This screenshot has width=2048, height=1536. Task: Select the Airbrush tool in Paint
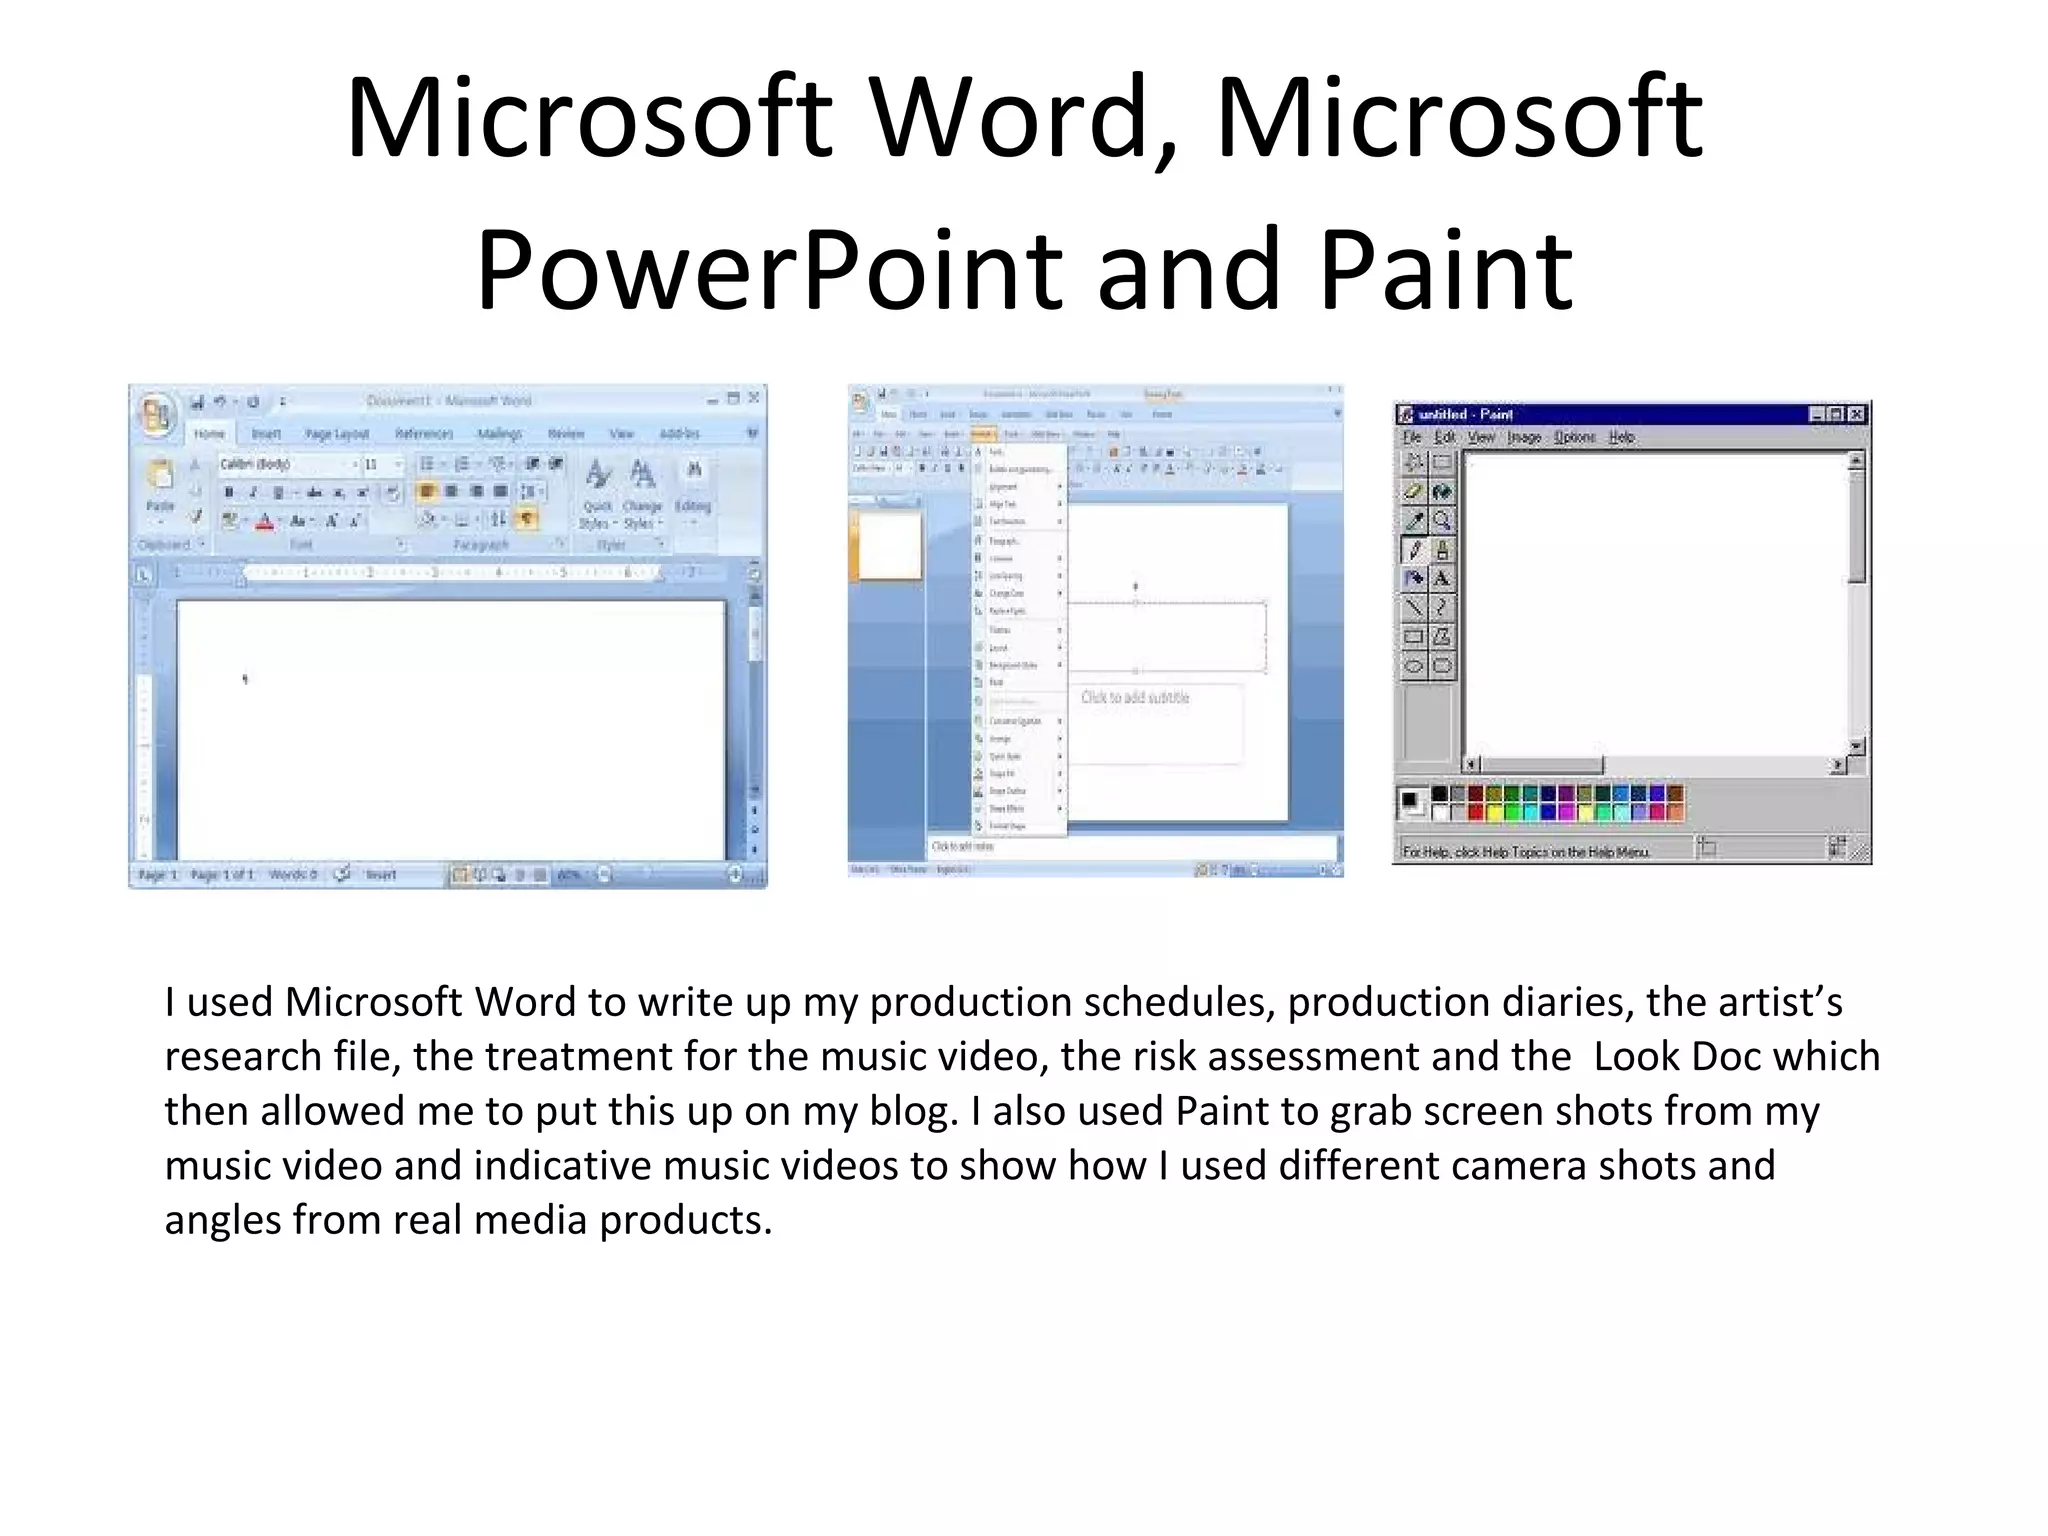pos(1414,579)
